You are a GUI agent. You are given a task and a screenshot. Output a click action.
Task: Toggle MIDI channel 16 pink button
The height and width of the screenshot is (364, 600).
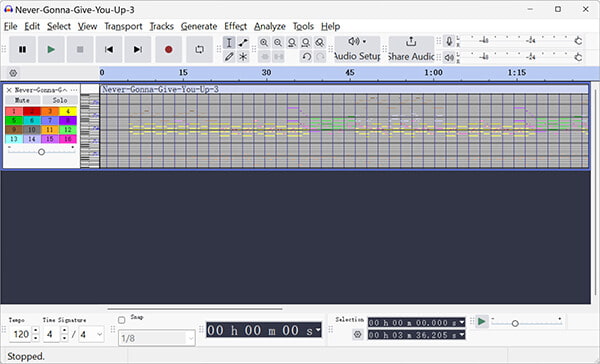coord(68,139)
